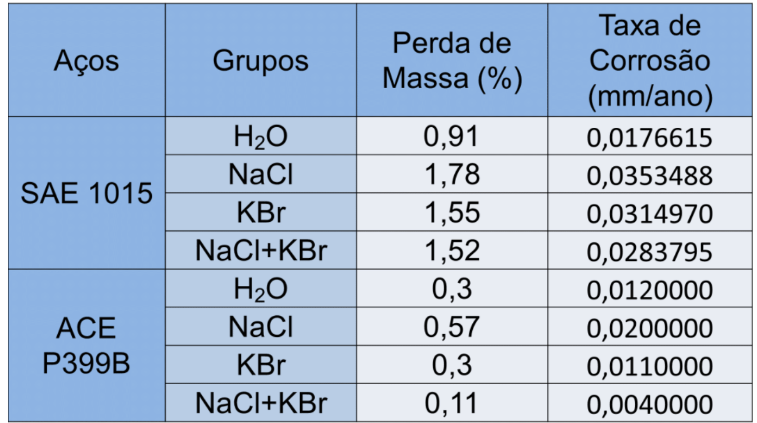Click the SAE 1015 steel cell
757x423 pixels.
point(86,193)
